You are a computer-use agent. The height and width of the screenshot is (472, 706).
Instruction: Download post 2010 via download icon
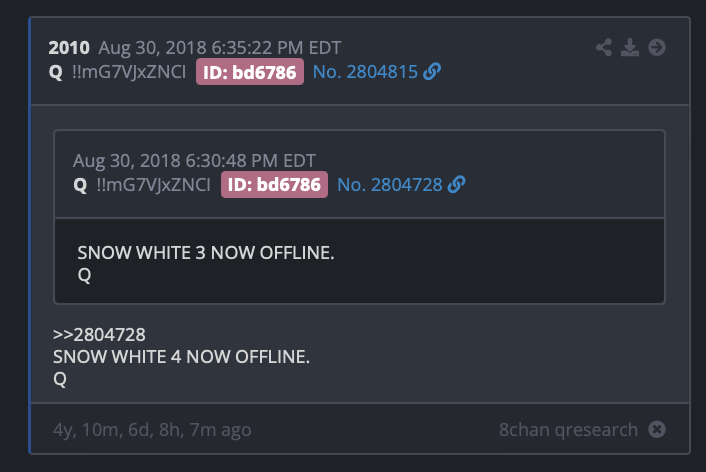pos(630,47)
